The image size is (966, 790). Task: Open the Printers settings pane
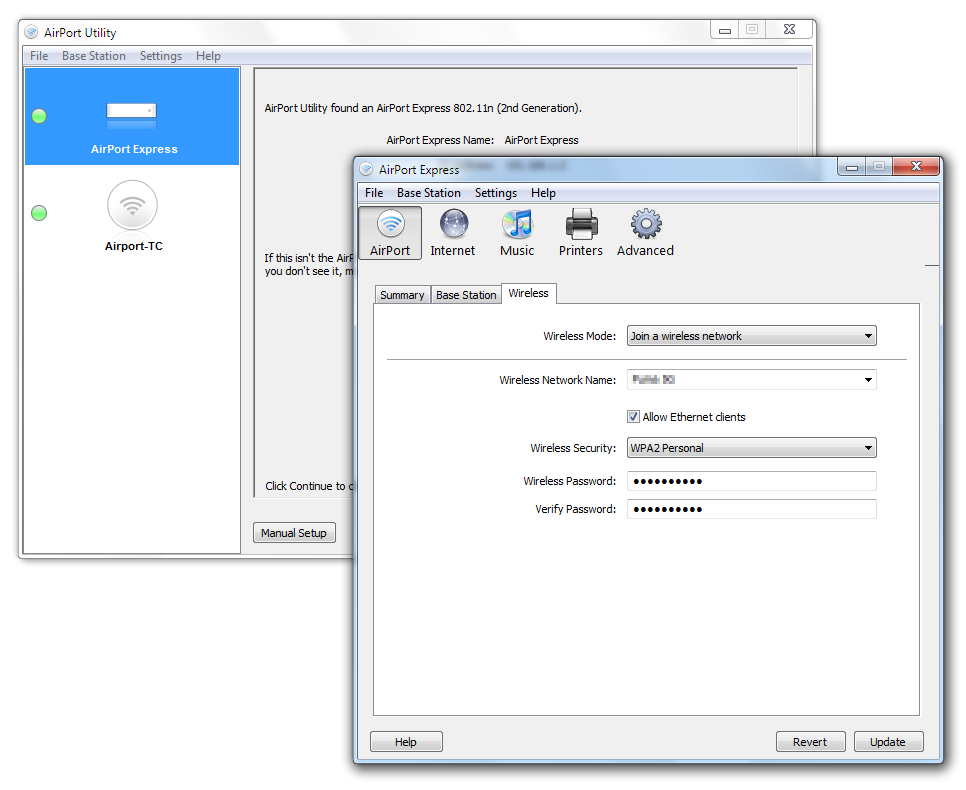tap(580, 233)
